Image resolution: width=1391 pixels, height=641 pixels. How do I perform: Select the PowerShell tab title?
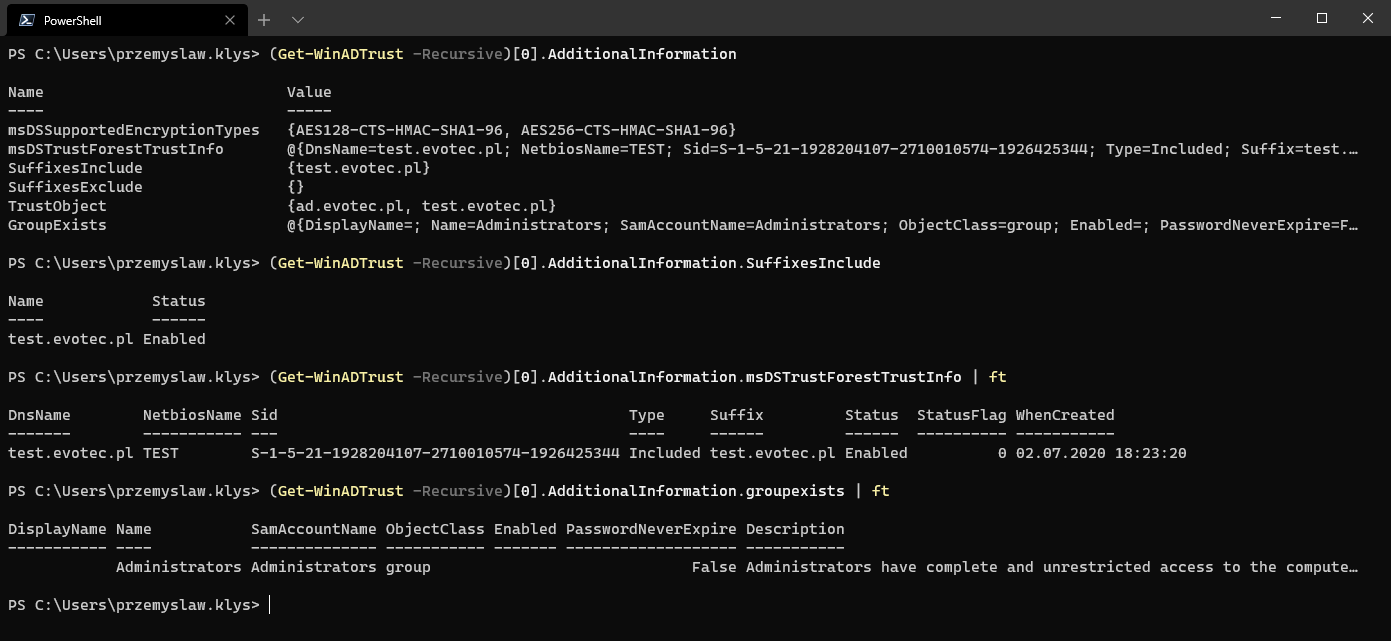point(72,20)
